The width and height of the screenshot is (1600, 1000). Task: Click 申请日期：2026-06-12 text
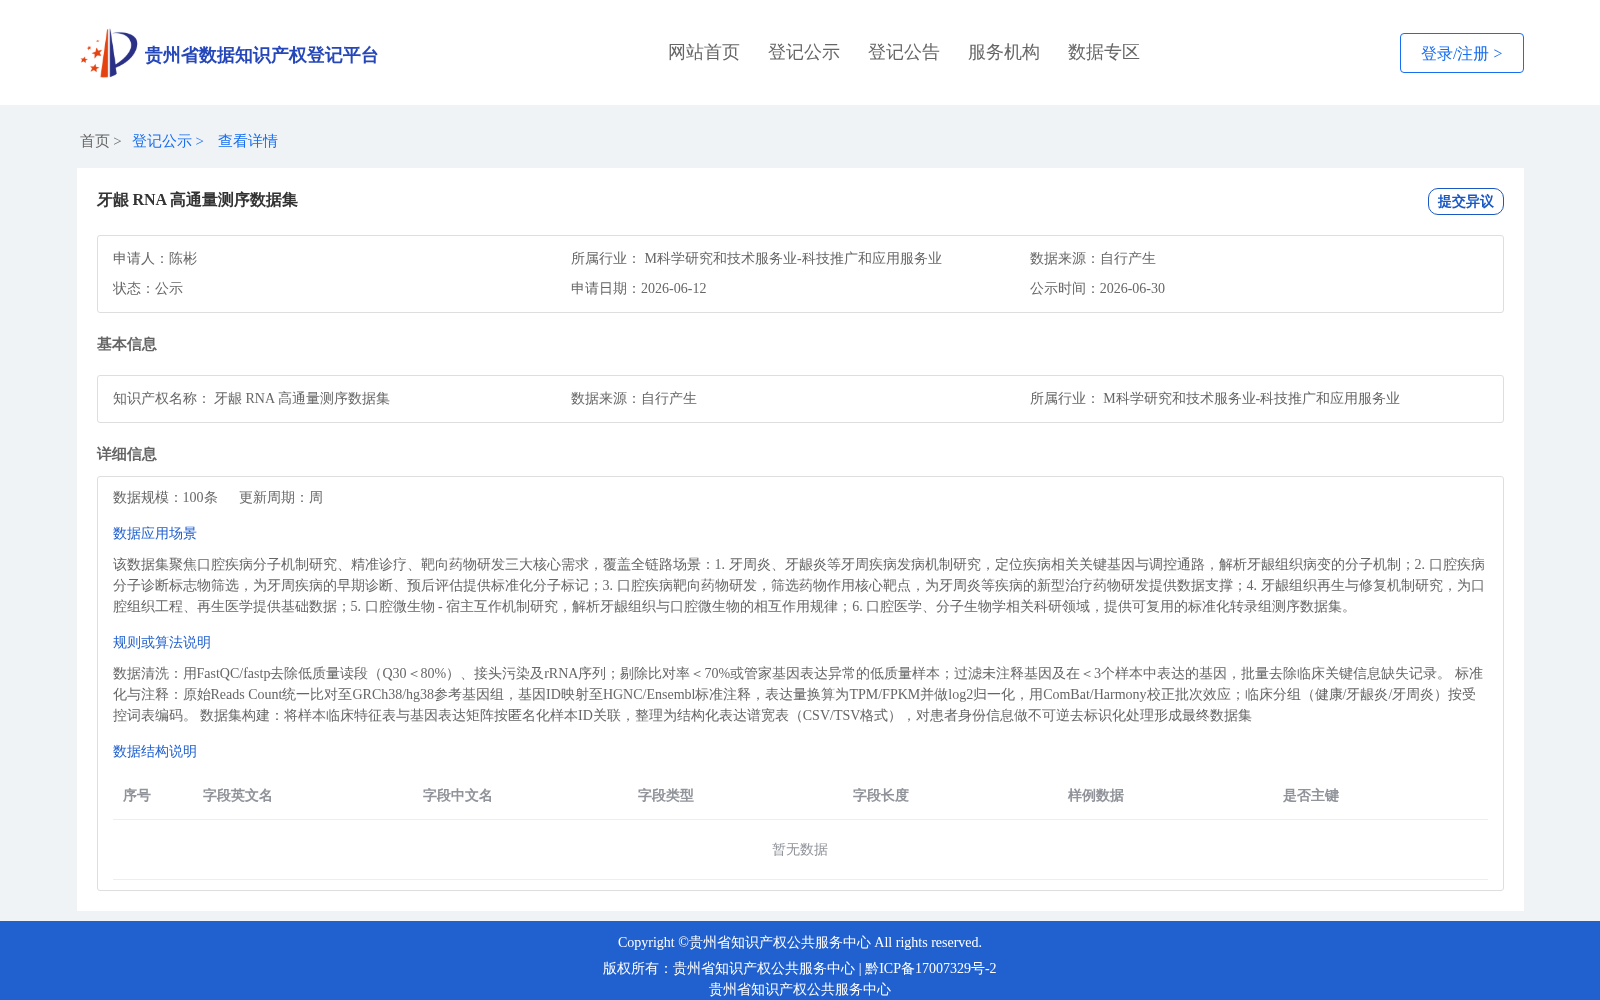point(638,288)
